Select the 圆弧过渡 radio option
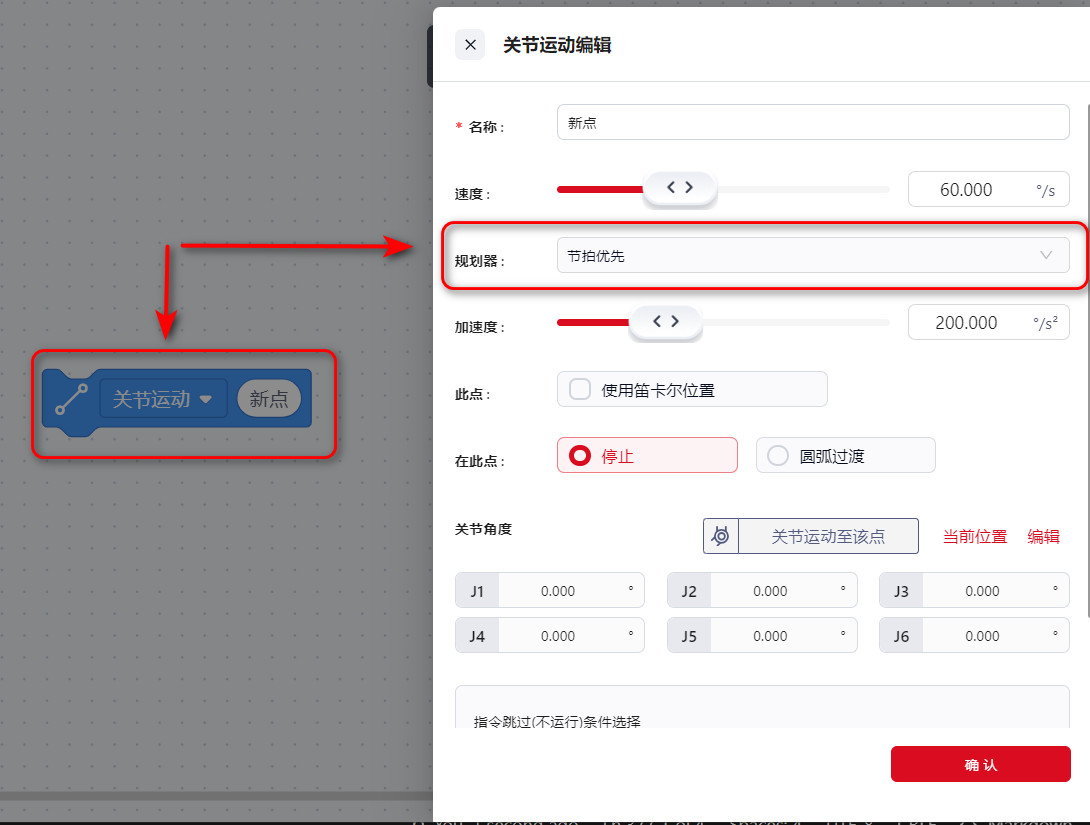The width and height of the screenshot is (1090, 825). tap(778, 456)
